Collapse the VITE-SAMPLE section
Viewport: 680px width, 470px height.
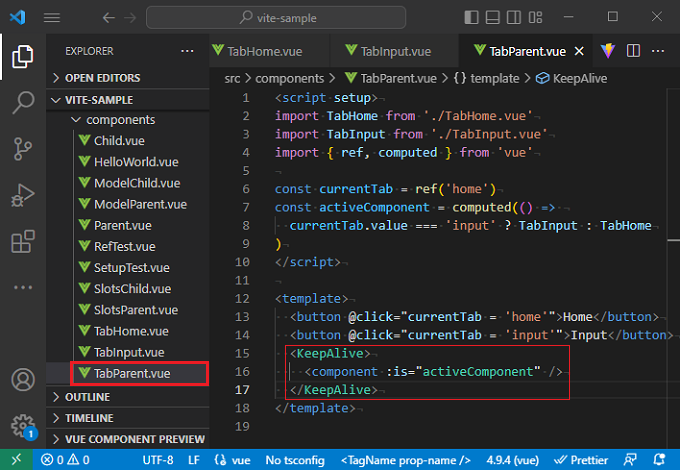pyautogui.click(x=128, y=100)
